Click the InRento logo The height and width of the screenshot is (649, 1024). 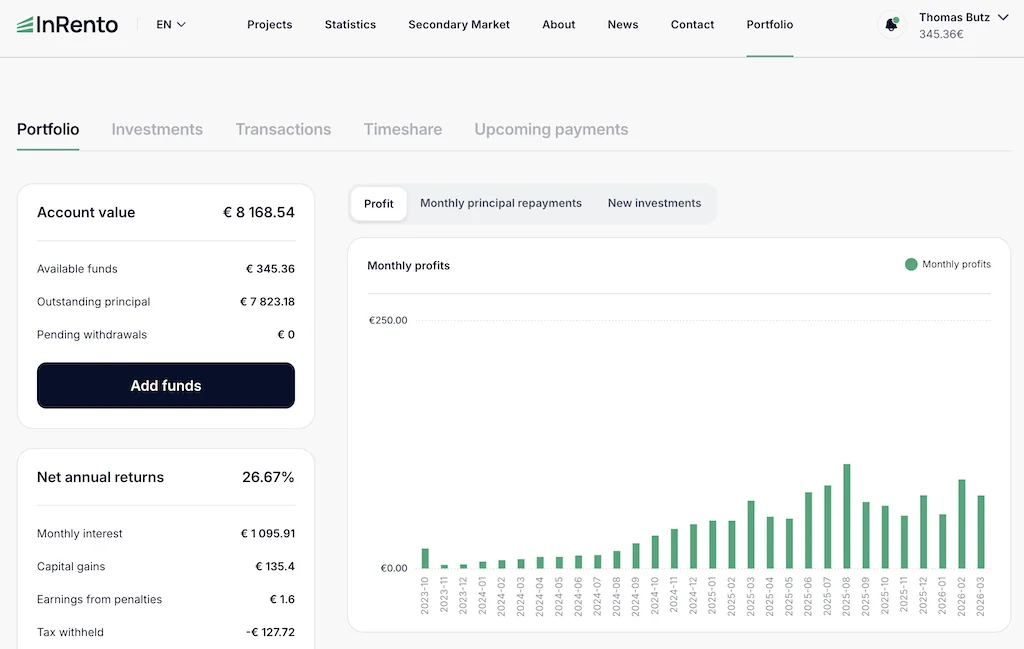click(67, 25)
